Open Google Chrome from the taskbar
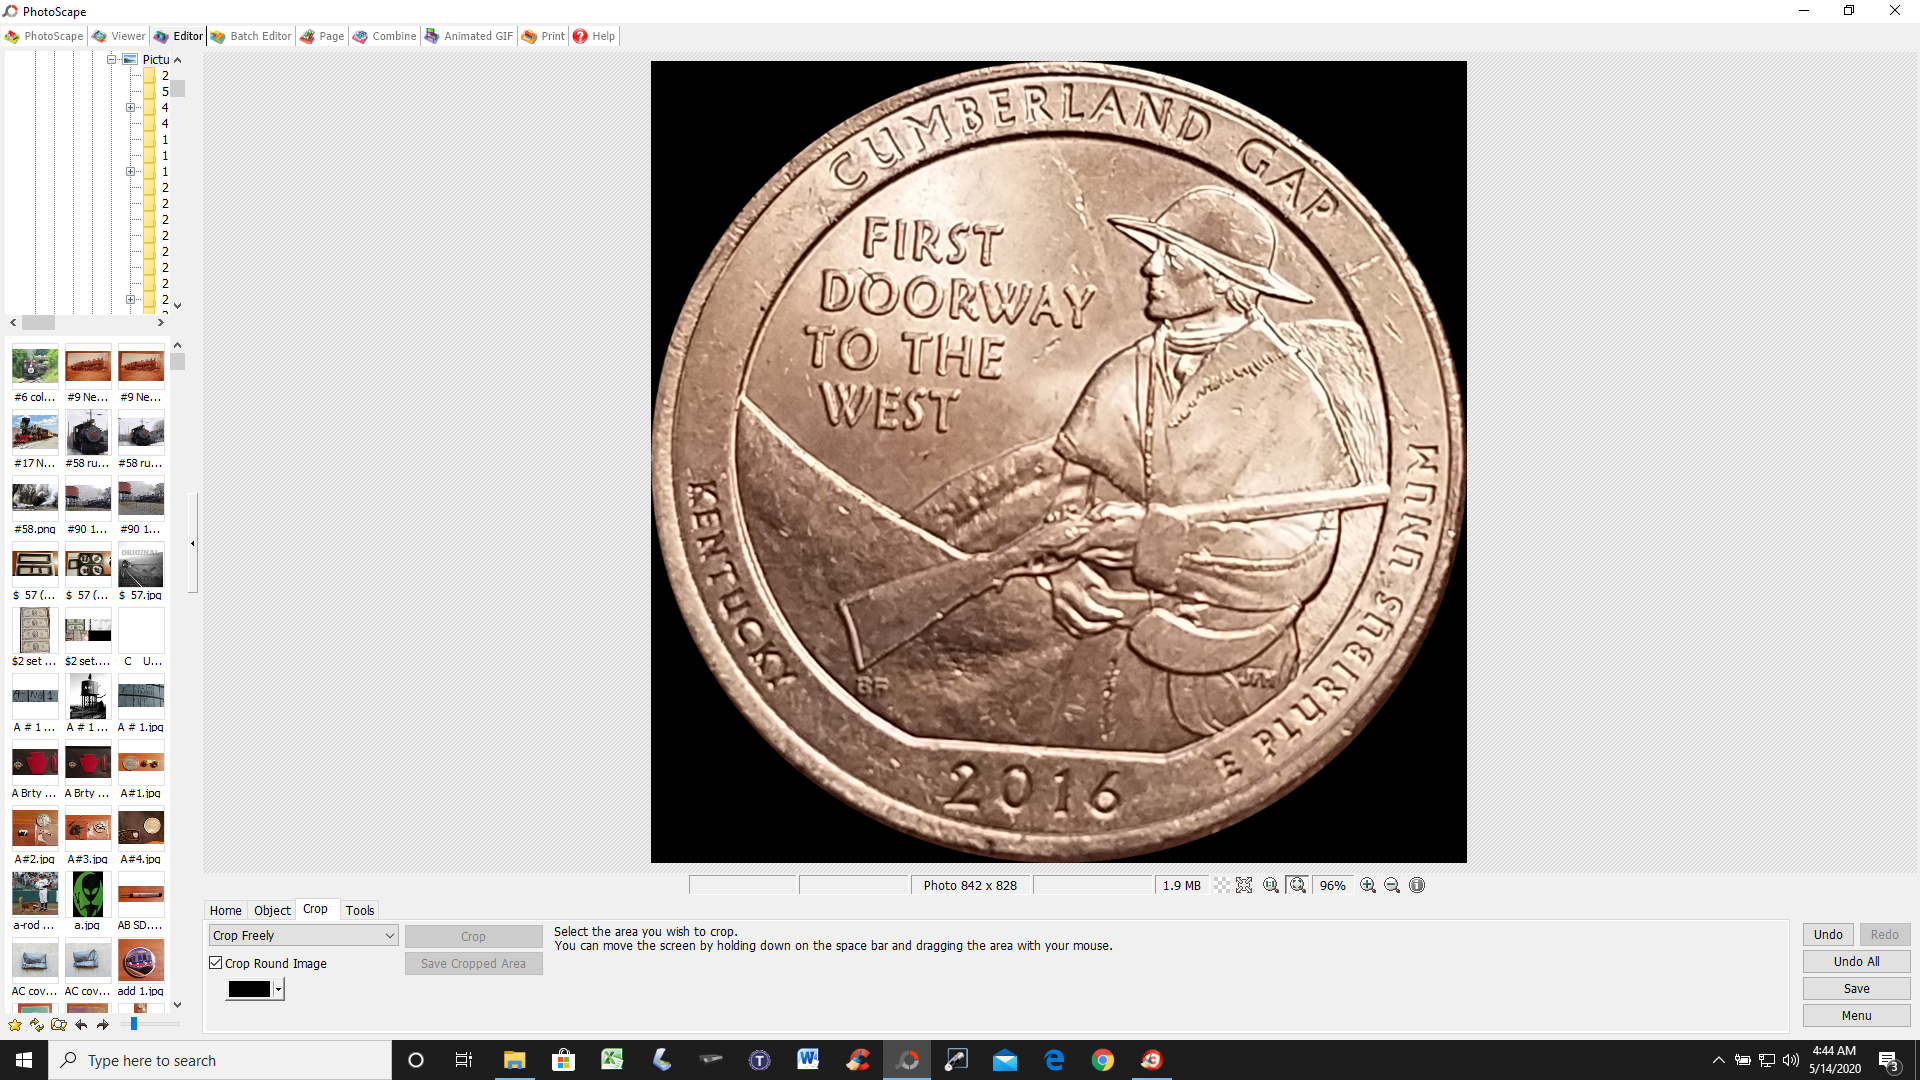1920x1080 pixels. pos(1103,1060)
